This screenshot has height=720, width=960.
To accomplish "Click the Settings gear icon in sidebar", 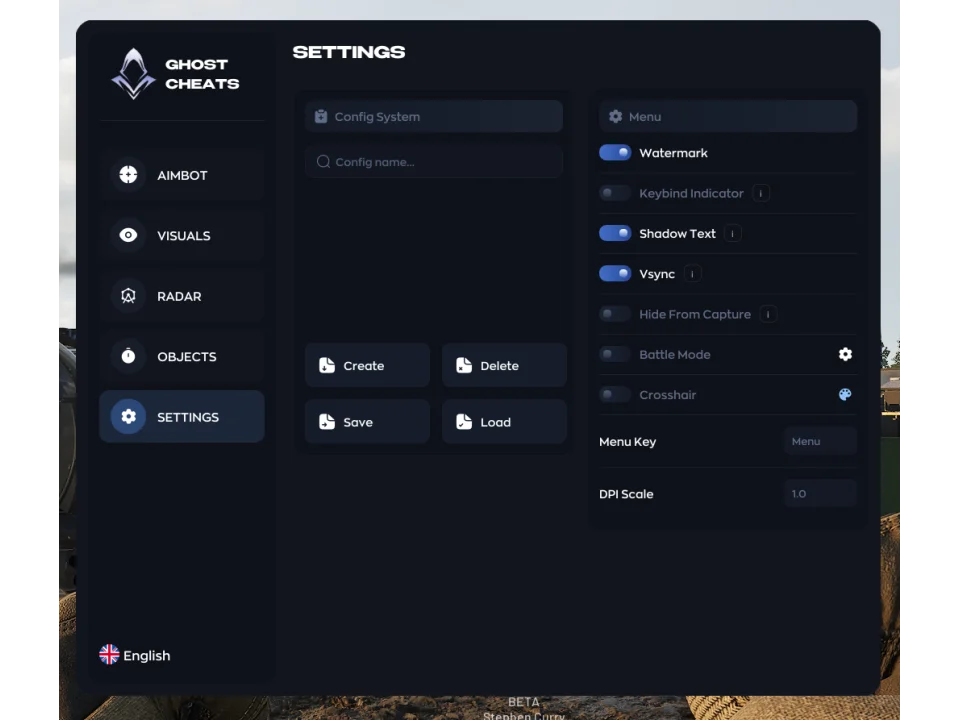I will point(129,416).
